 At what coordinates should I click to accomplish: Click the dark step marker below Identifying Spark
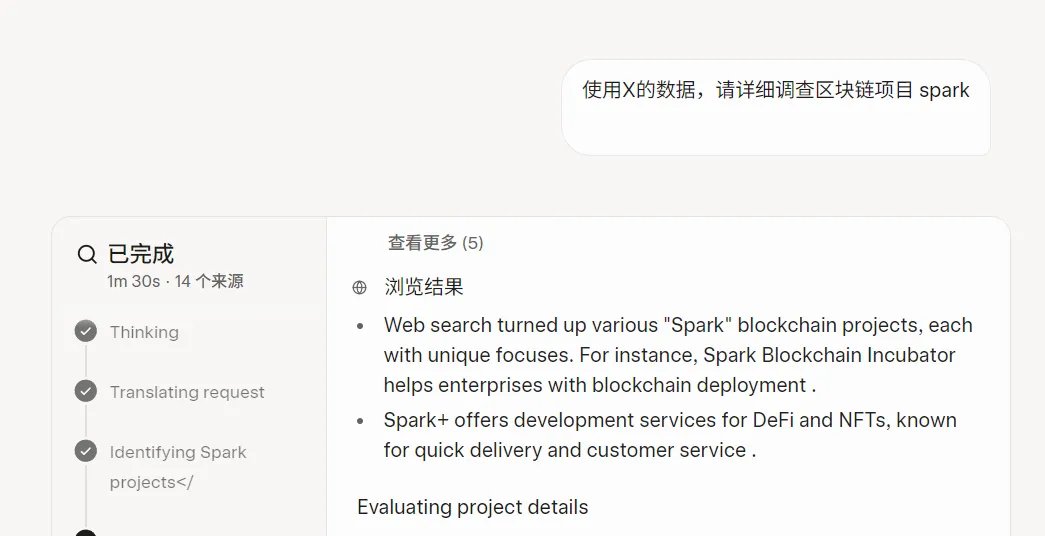pos(85,533)
